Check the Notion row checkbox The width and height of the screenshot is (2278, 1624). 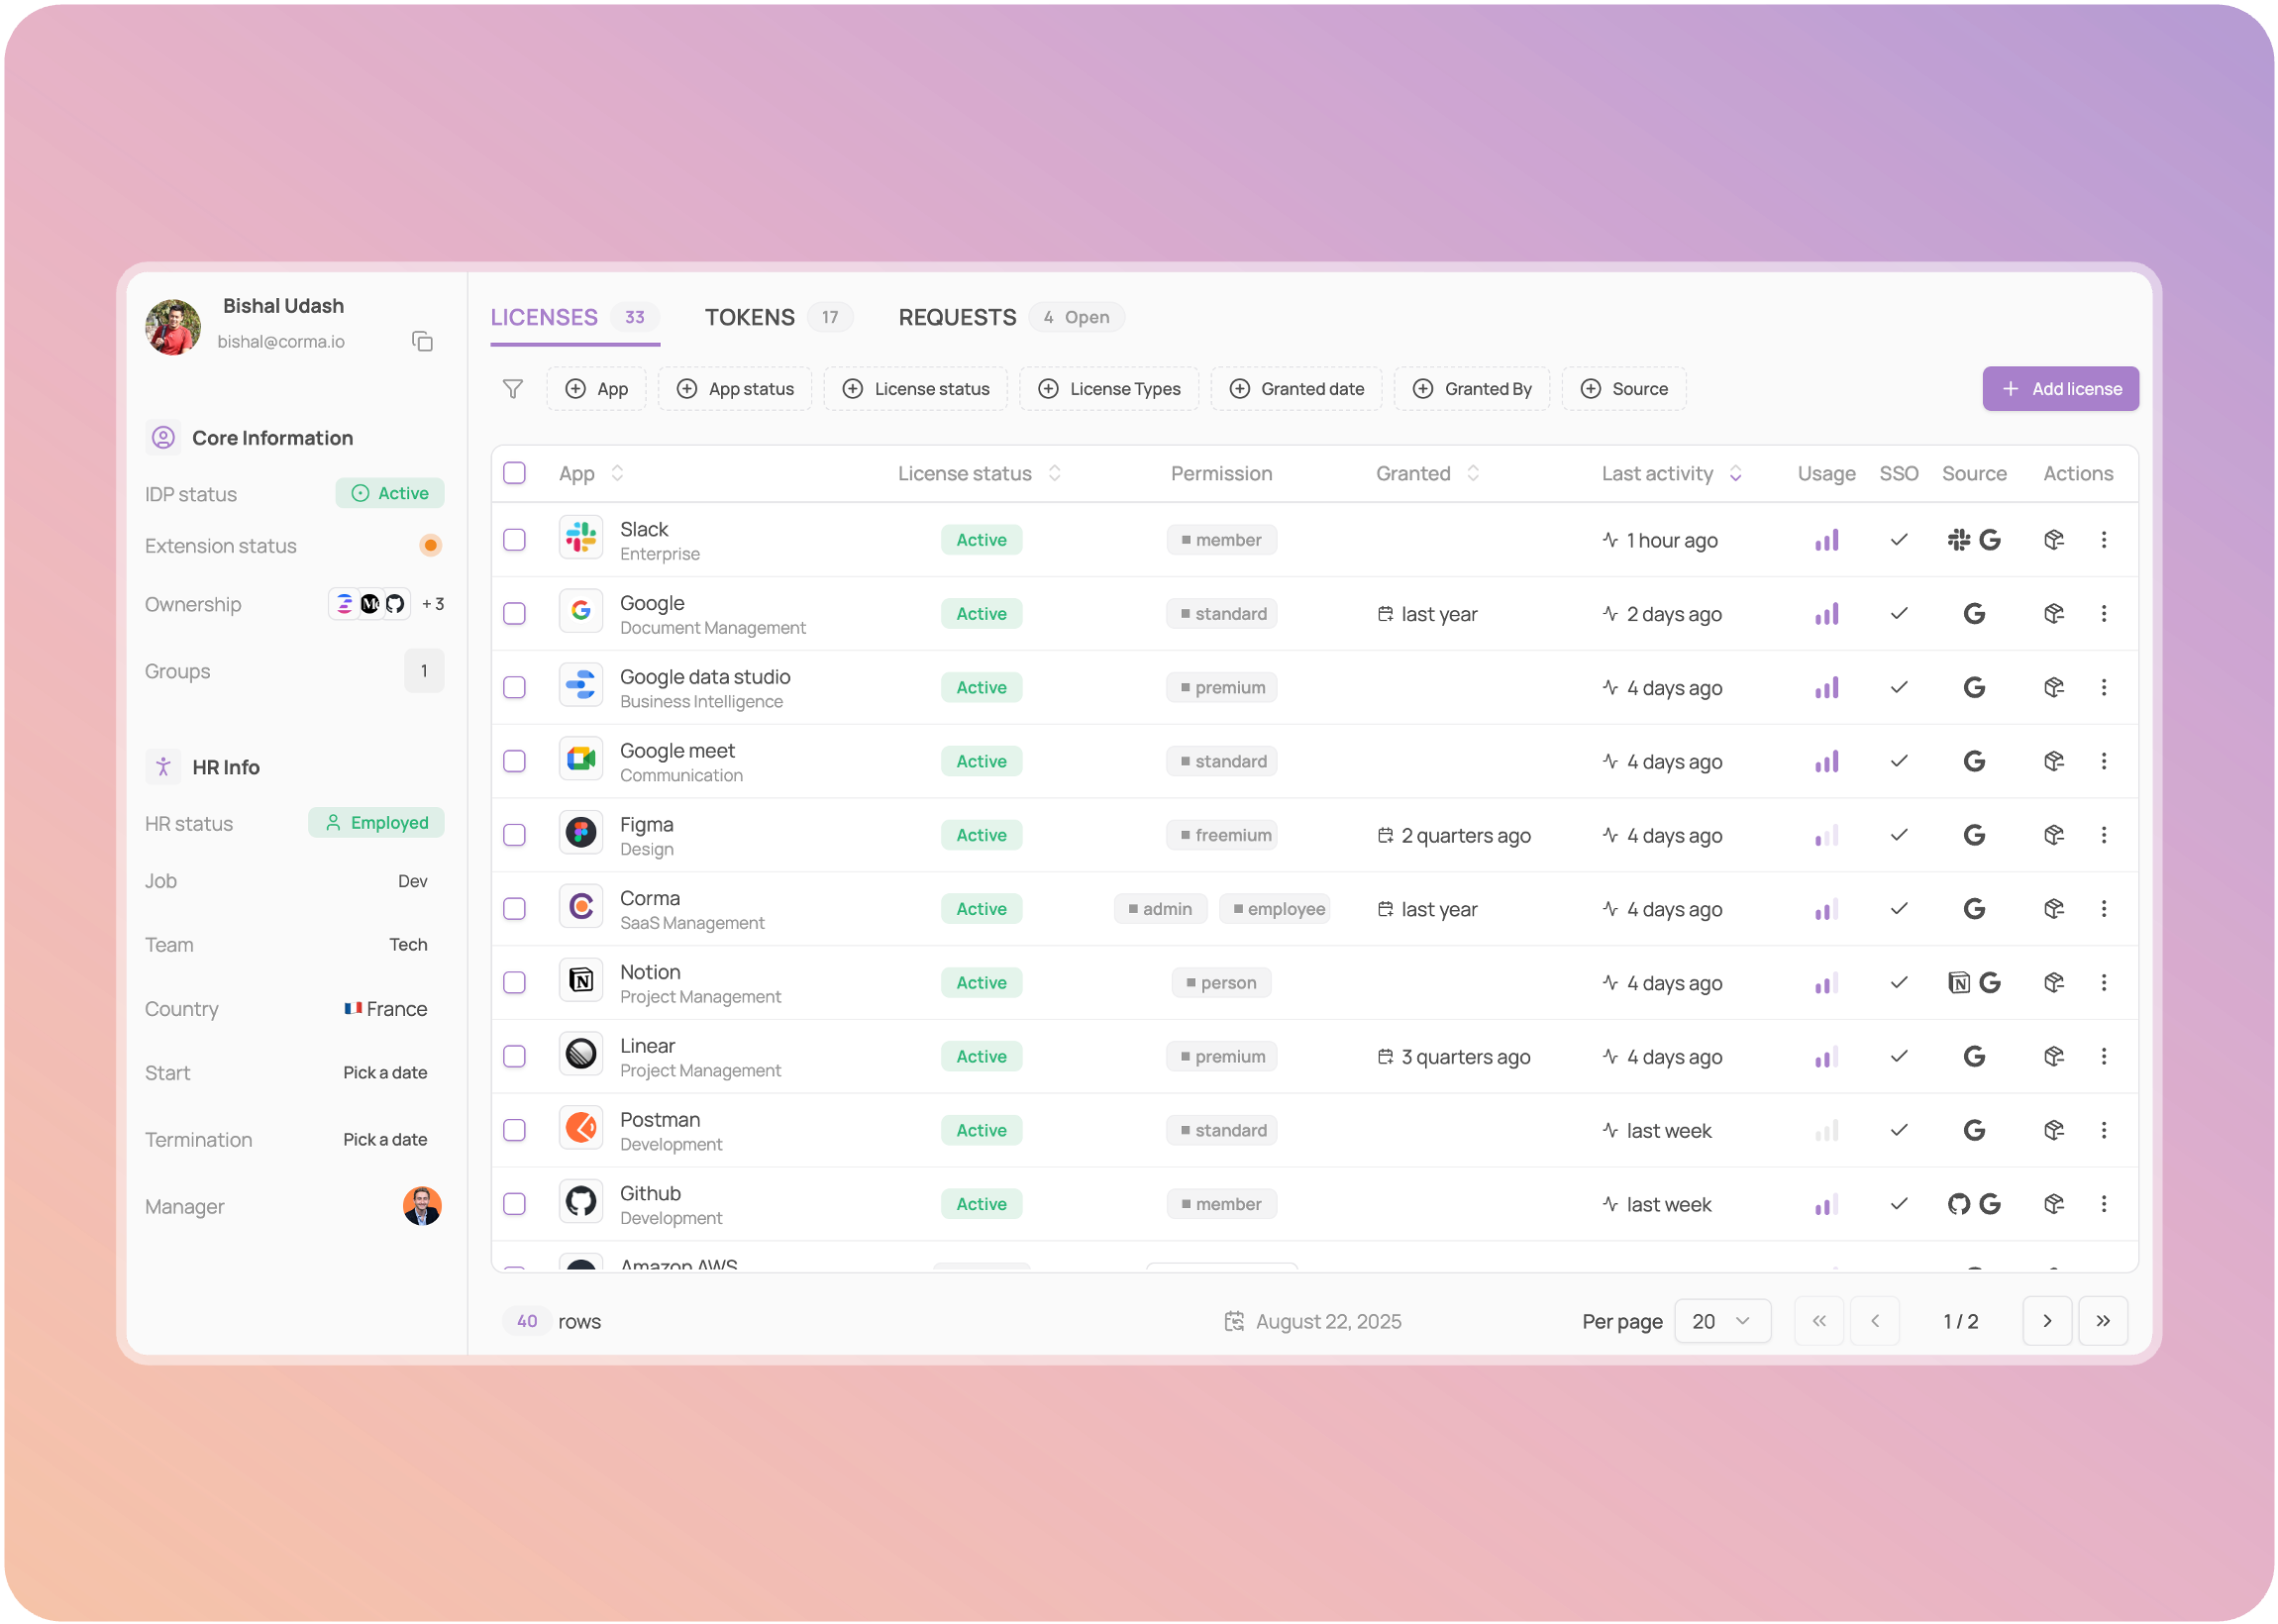514,982
